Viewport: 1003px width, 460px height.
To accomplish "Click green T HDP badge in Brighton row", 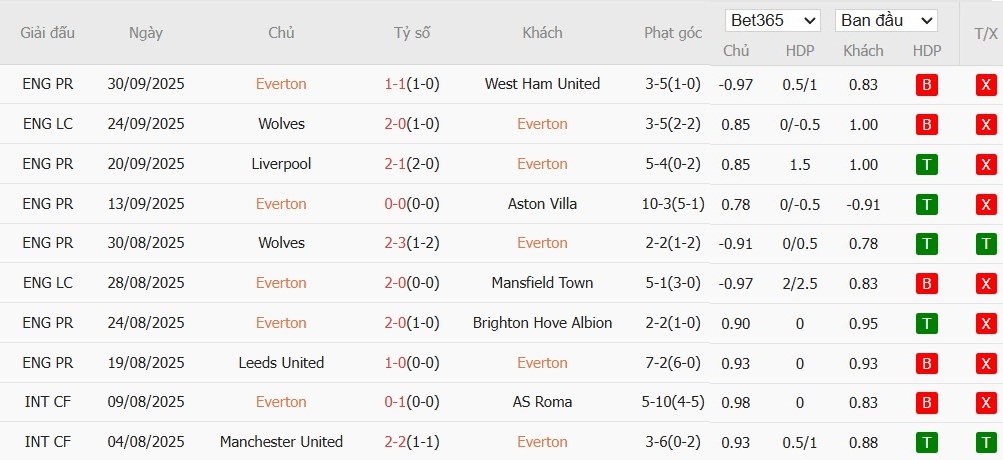I will (926, 323).
